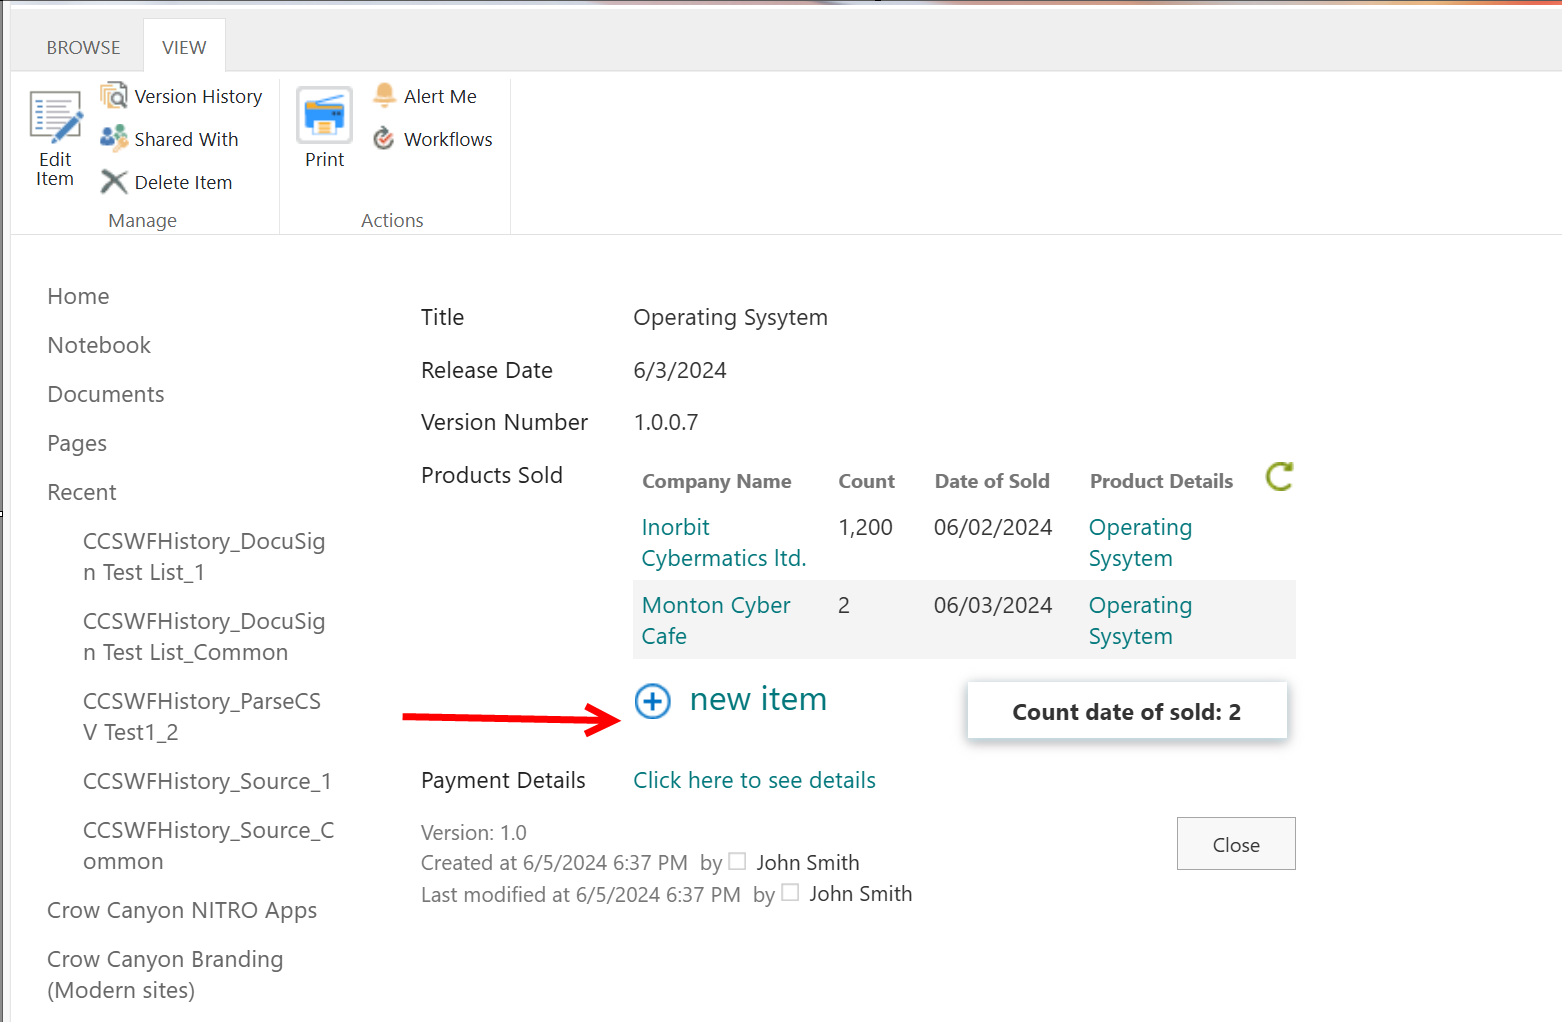The width and height of the screenshot is (1562, 1022).
Task: Open CCSWFHistory_DocuSign Test List_Common
Action: pyautogui.click(x=204, y=636)
